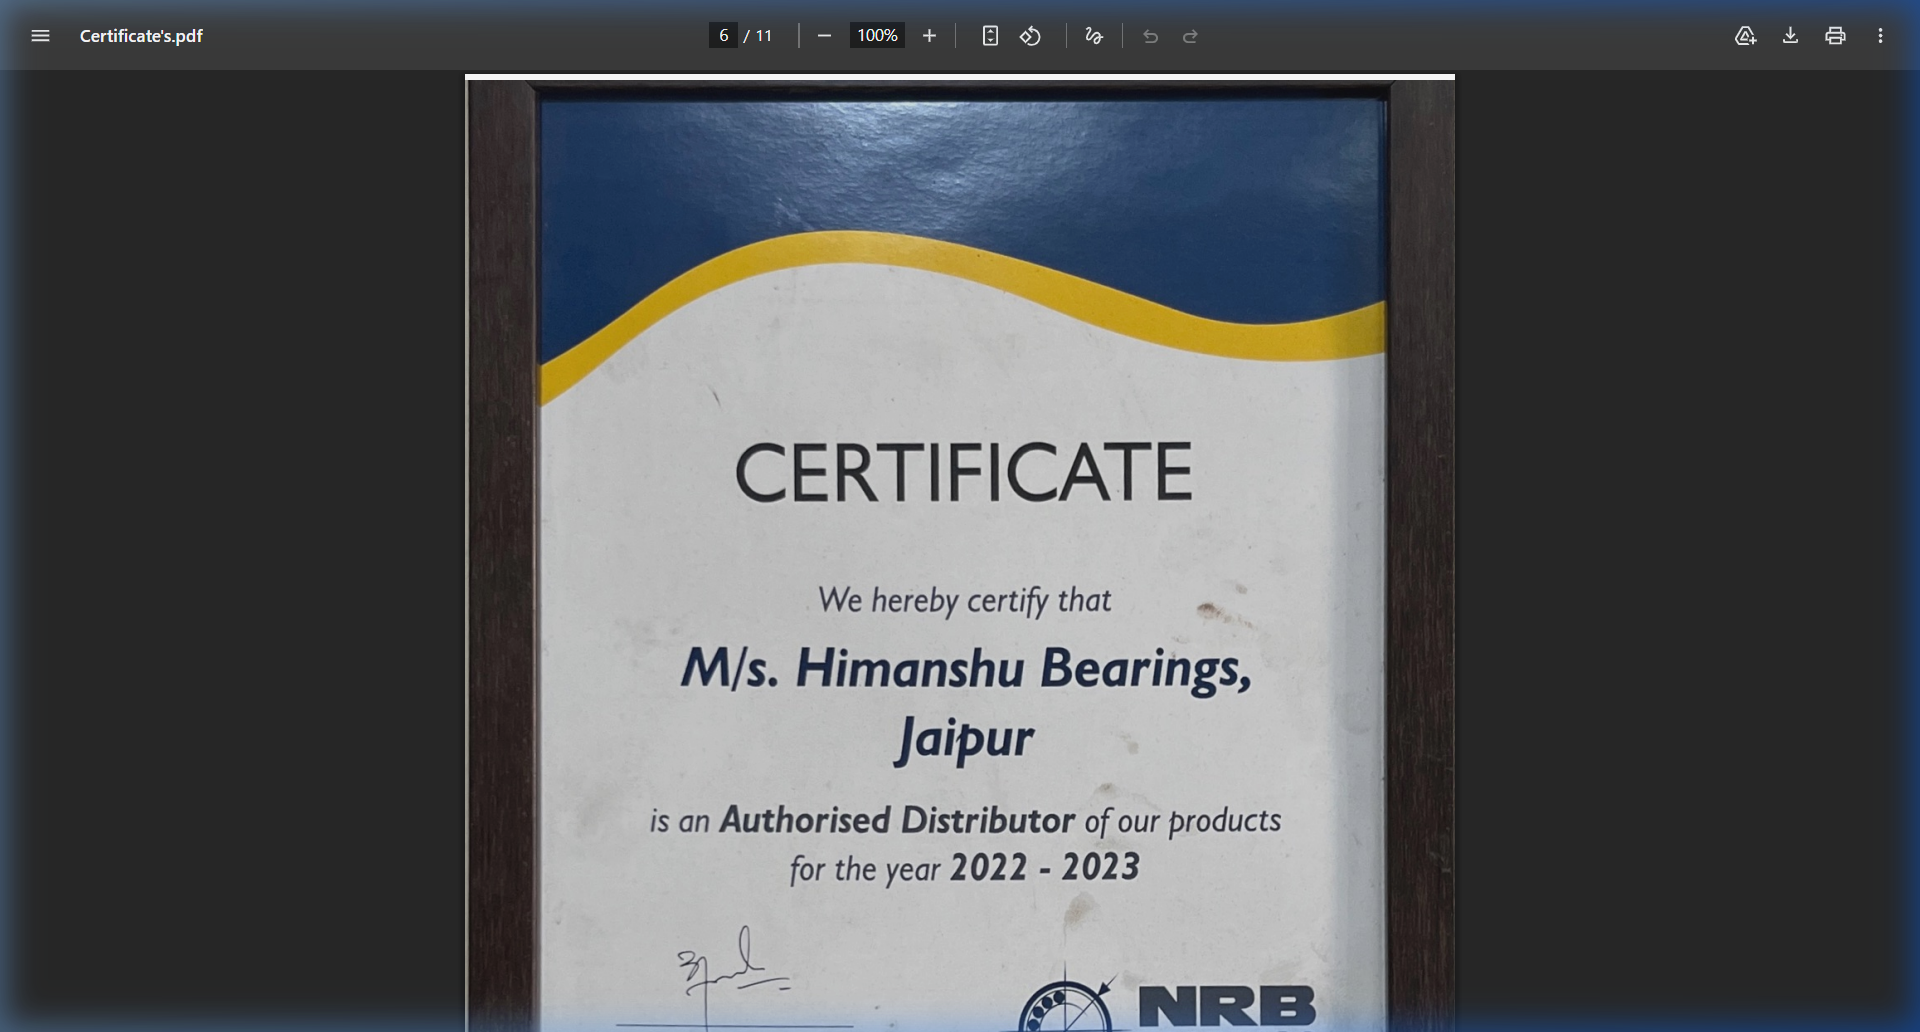Click the 'M/s. Himanshu Bearings,' text
This screenshot has height=1032, width=1920.
point(966,668)
